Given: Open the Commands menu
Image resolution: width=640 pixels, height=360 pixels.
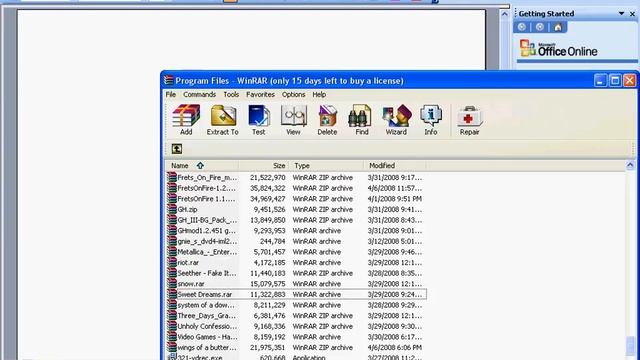Looking at the screenshot, I should [199, 94].
